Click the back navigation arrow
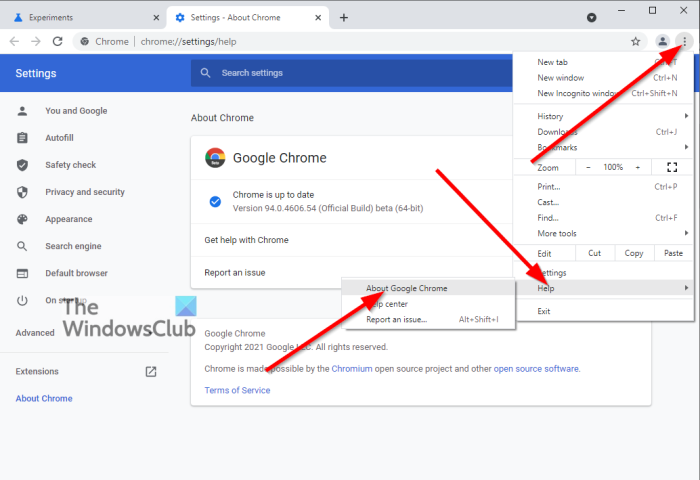 13,41
